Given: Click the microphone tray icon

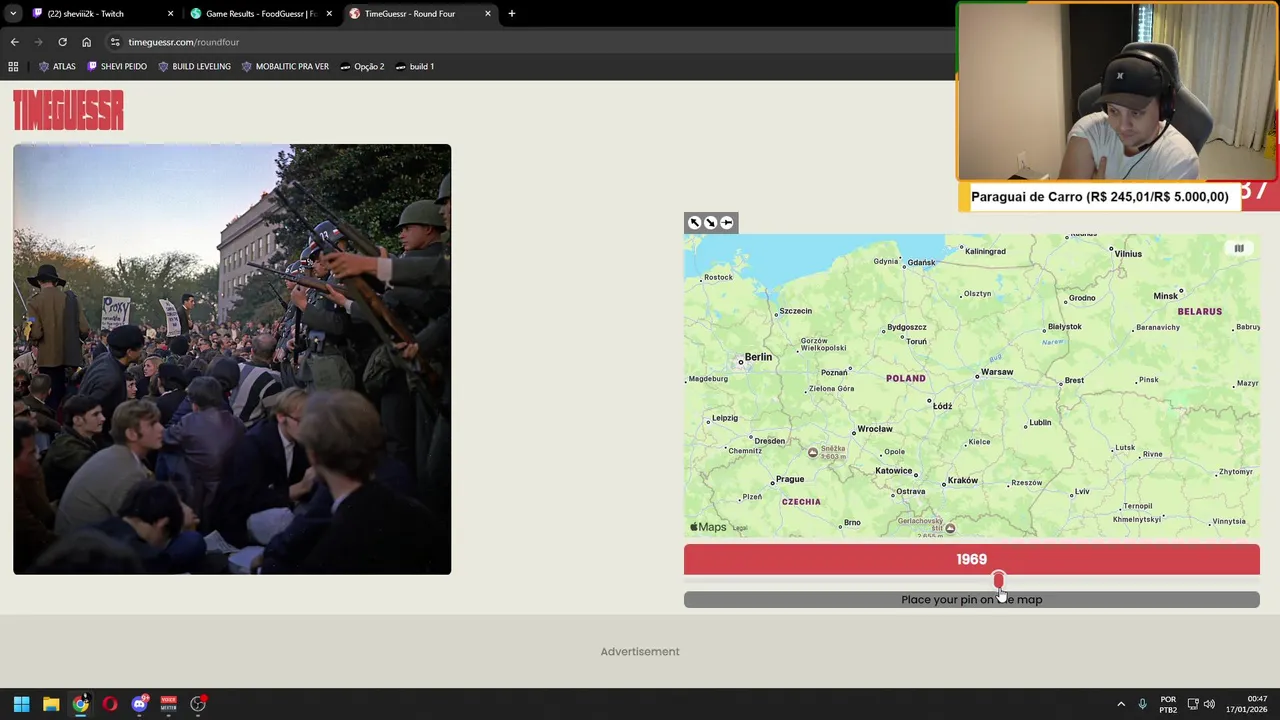Looking at the screenshot, I should [x=1142, y=704].
